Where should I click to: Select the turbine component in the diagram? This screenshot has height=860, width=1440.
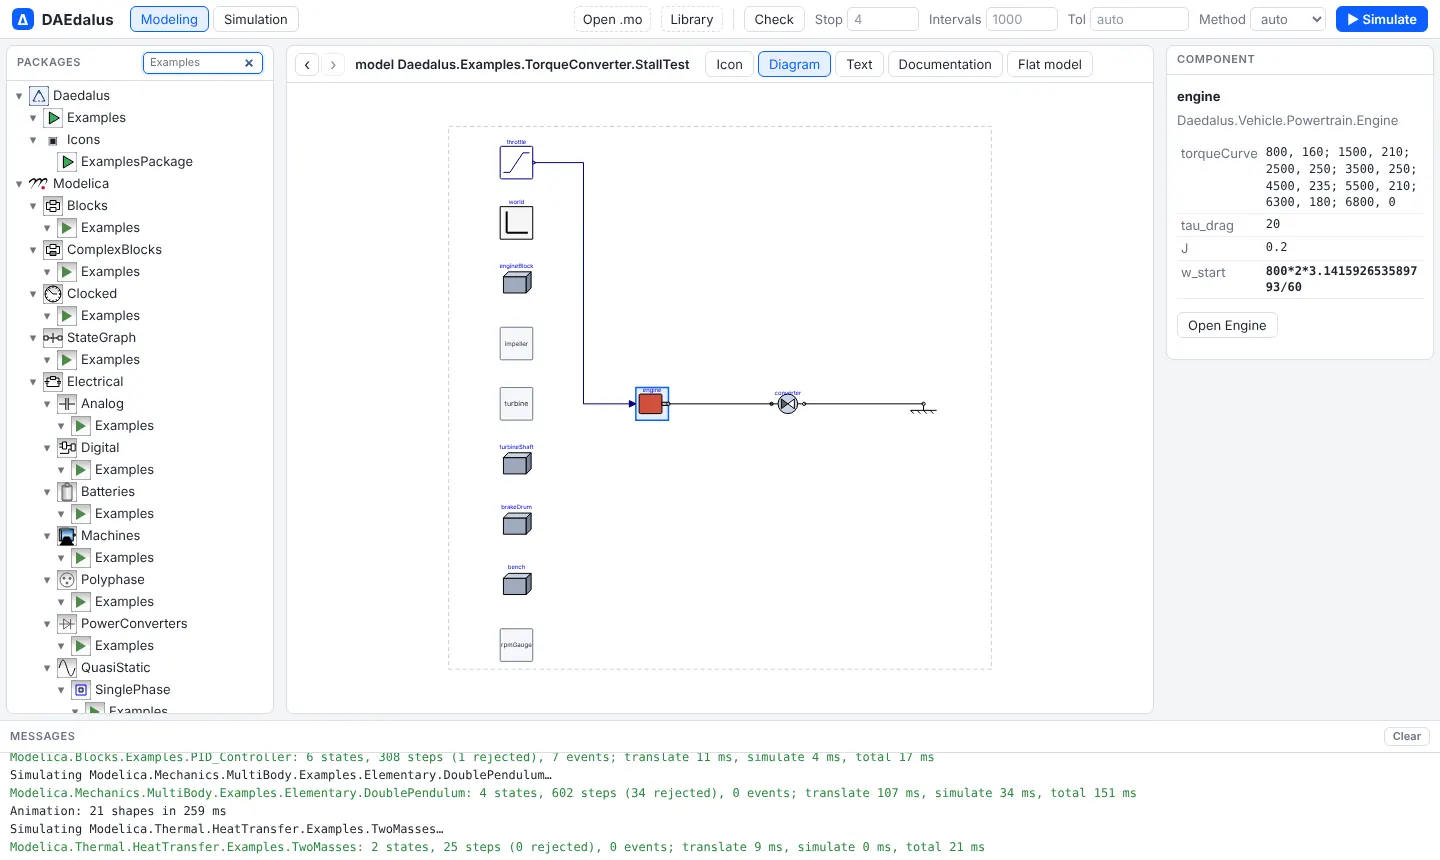[x=516, y=403]
